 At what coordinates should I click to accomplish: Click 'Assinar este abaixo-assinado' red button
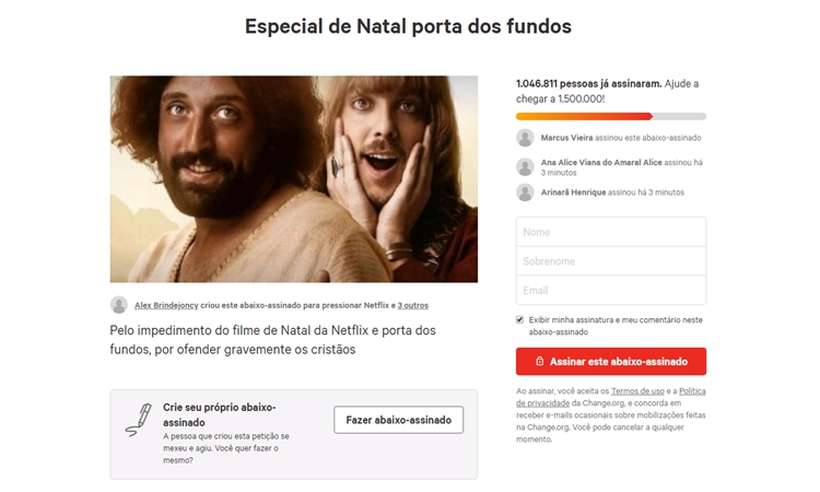(611, 361)
